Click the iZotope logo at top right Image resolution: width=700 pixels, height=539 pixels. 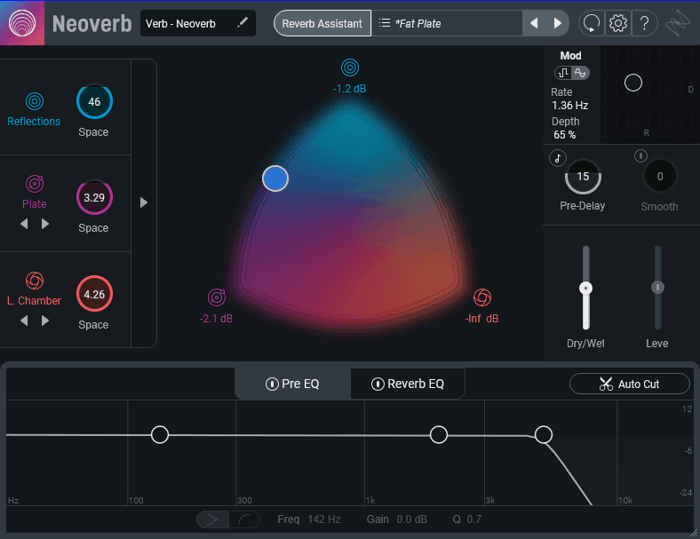[677, 23]
